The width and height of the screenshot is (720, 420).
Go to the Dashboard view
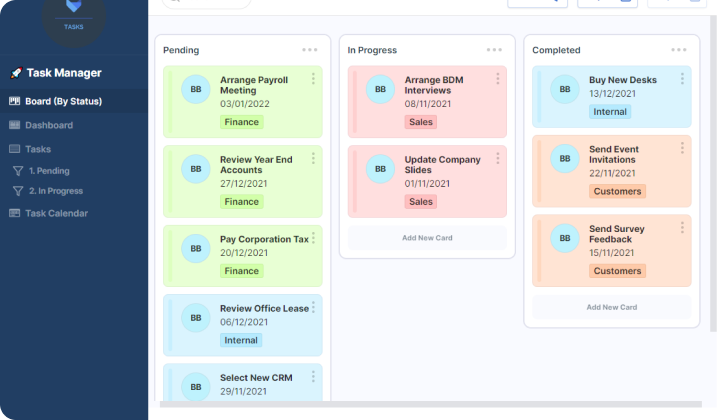click(x=48, y=125)
